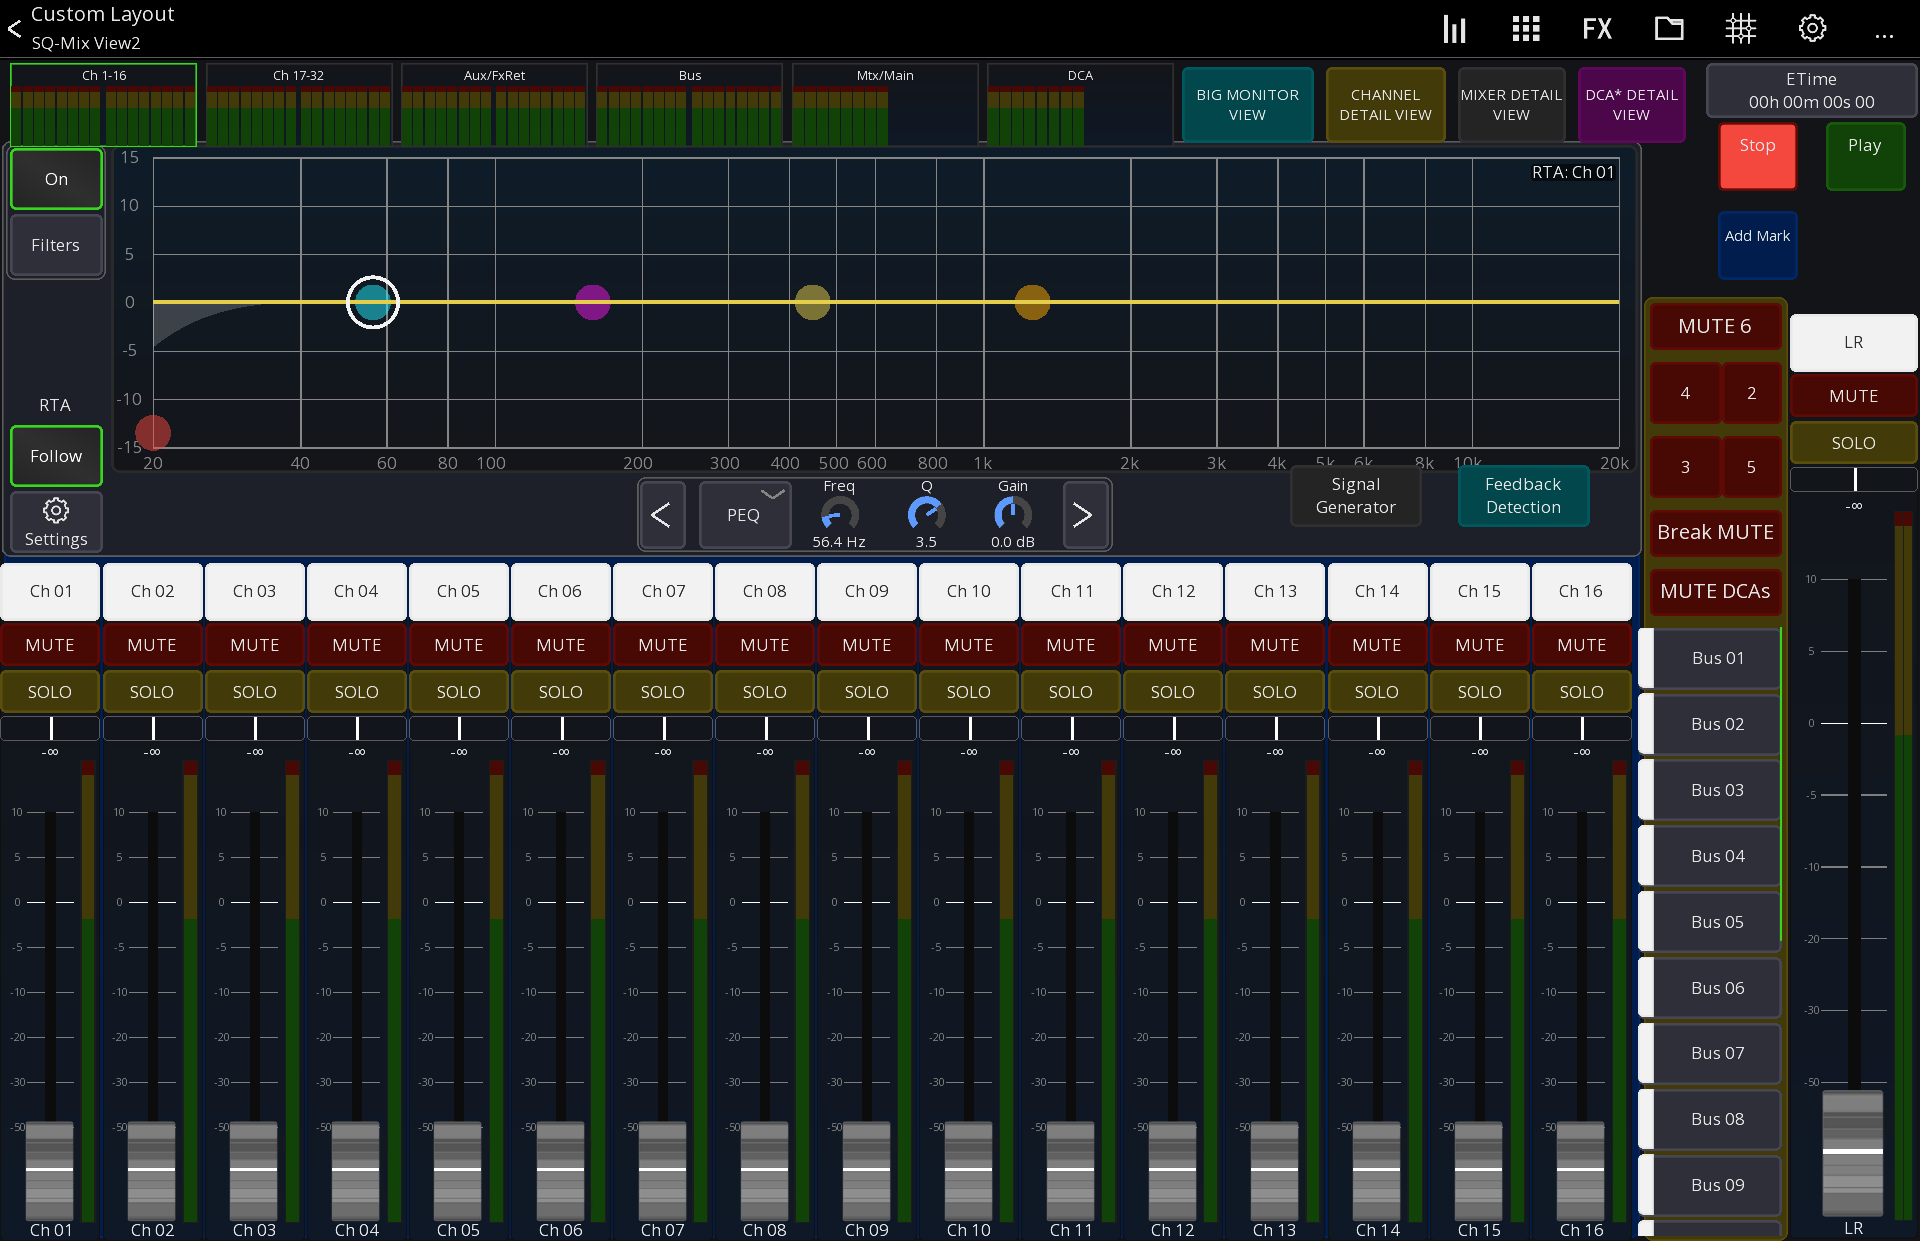Mute channel Ch 01
Image resolution: width=1920 pixels, height=1241 pixels.
point(50,645)
